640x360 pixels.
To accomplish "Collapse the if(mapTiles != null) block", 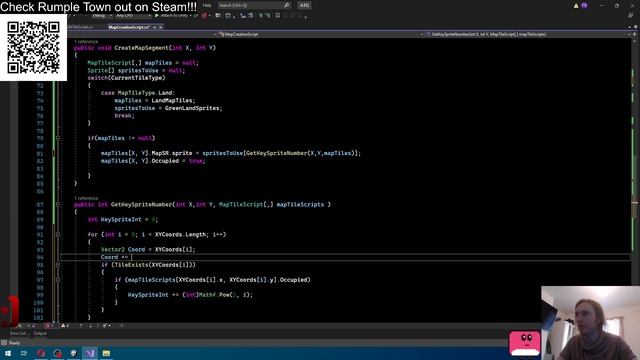I will coord(58,138).
